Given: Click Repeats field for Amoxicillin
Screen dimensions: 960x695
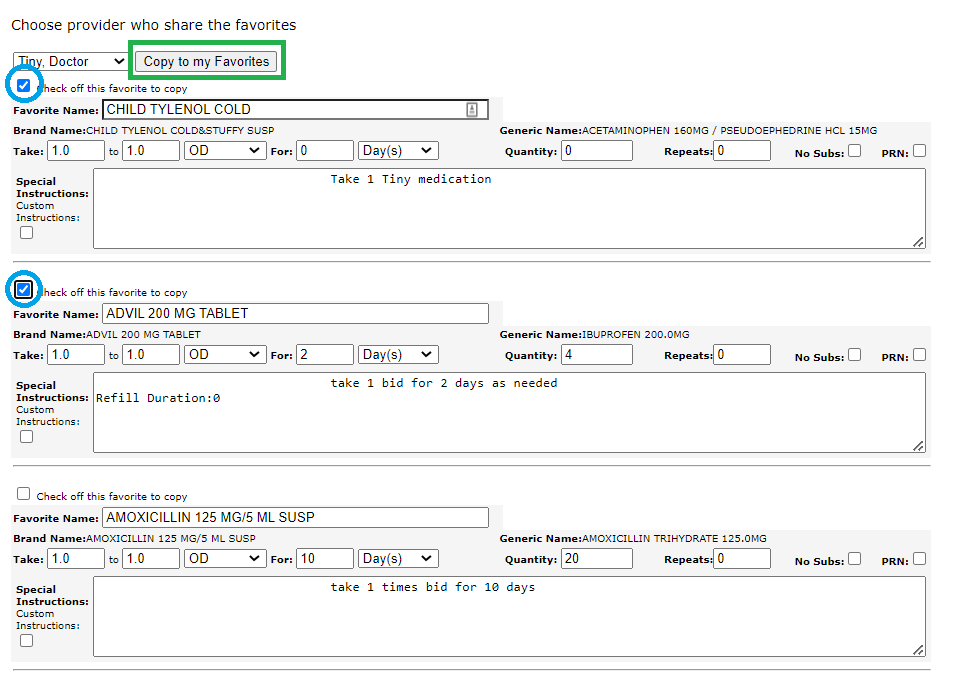Looking at the screenshot, I should [x=741, y=558].
